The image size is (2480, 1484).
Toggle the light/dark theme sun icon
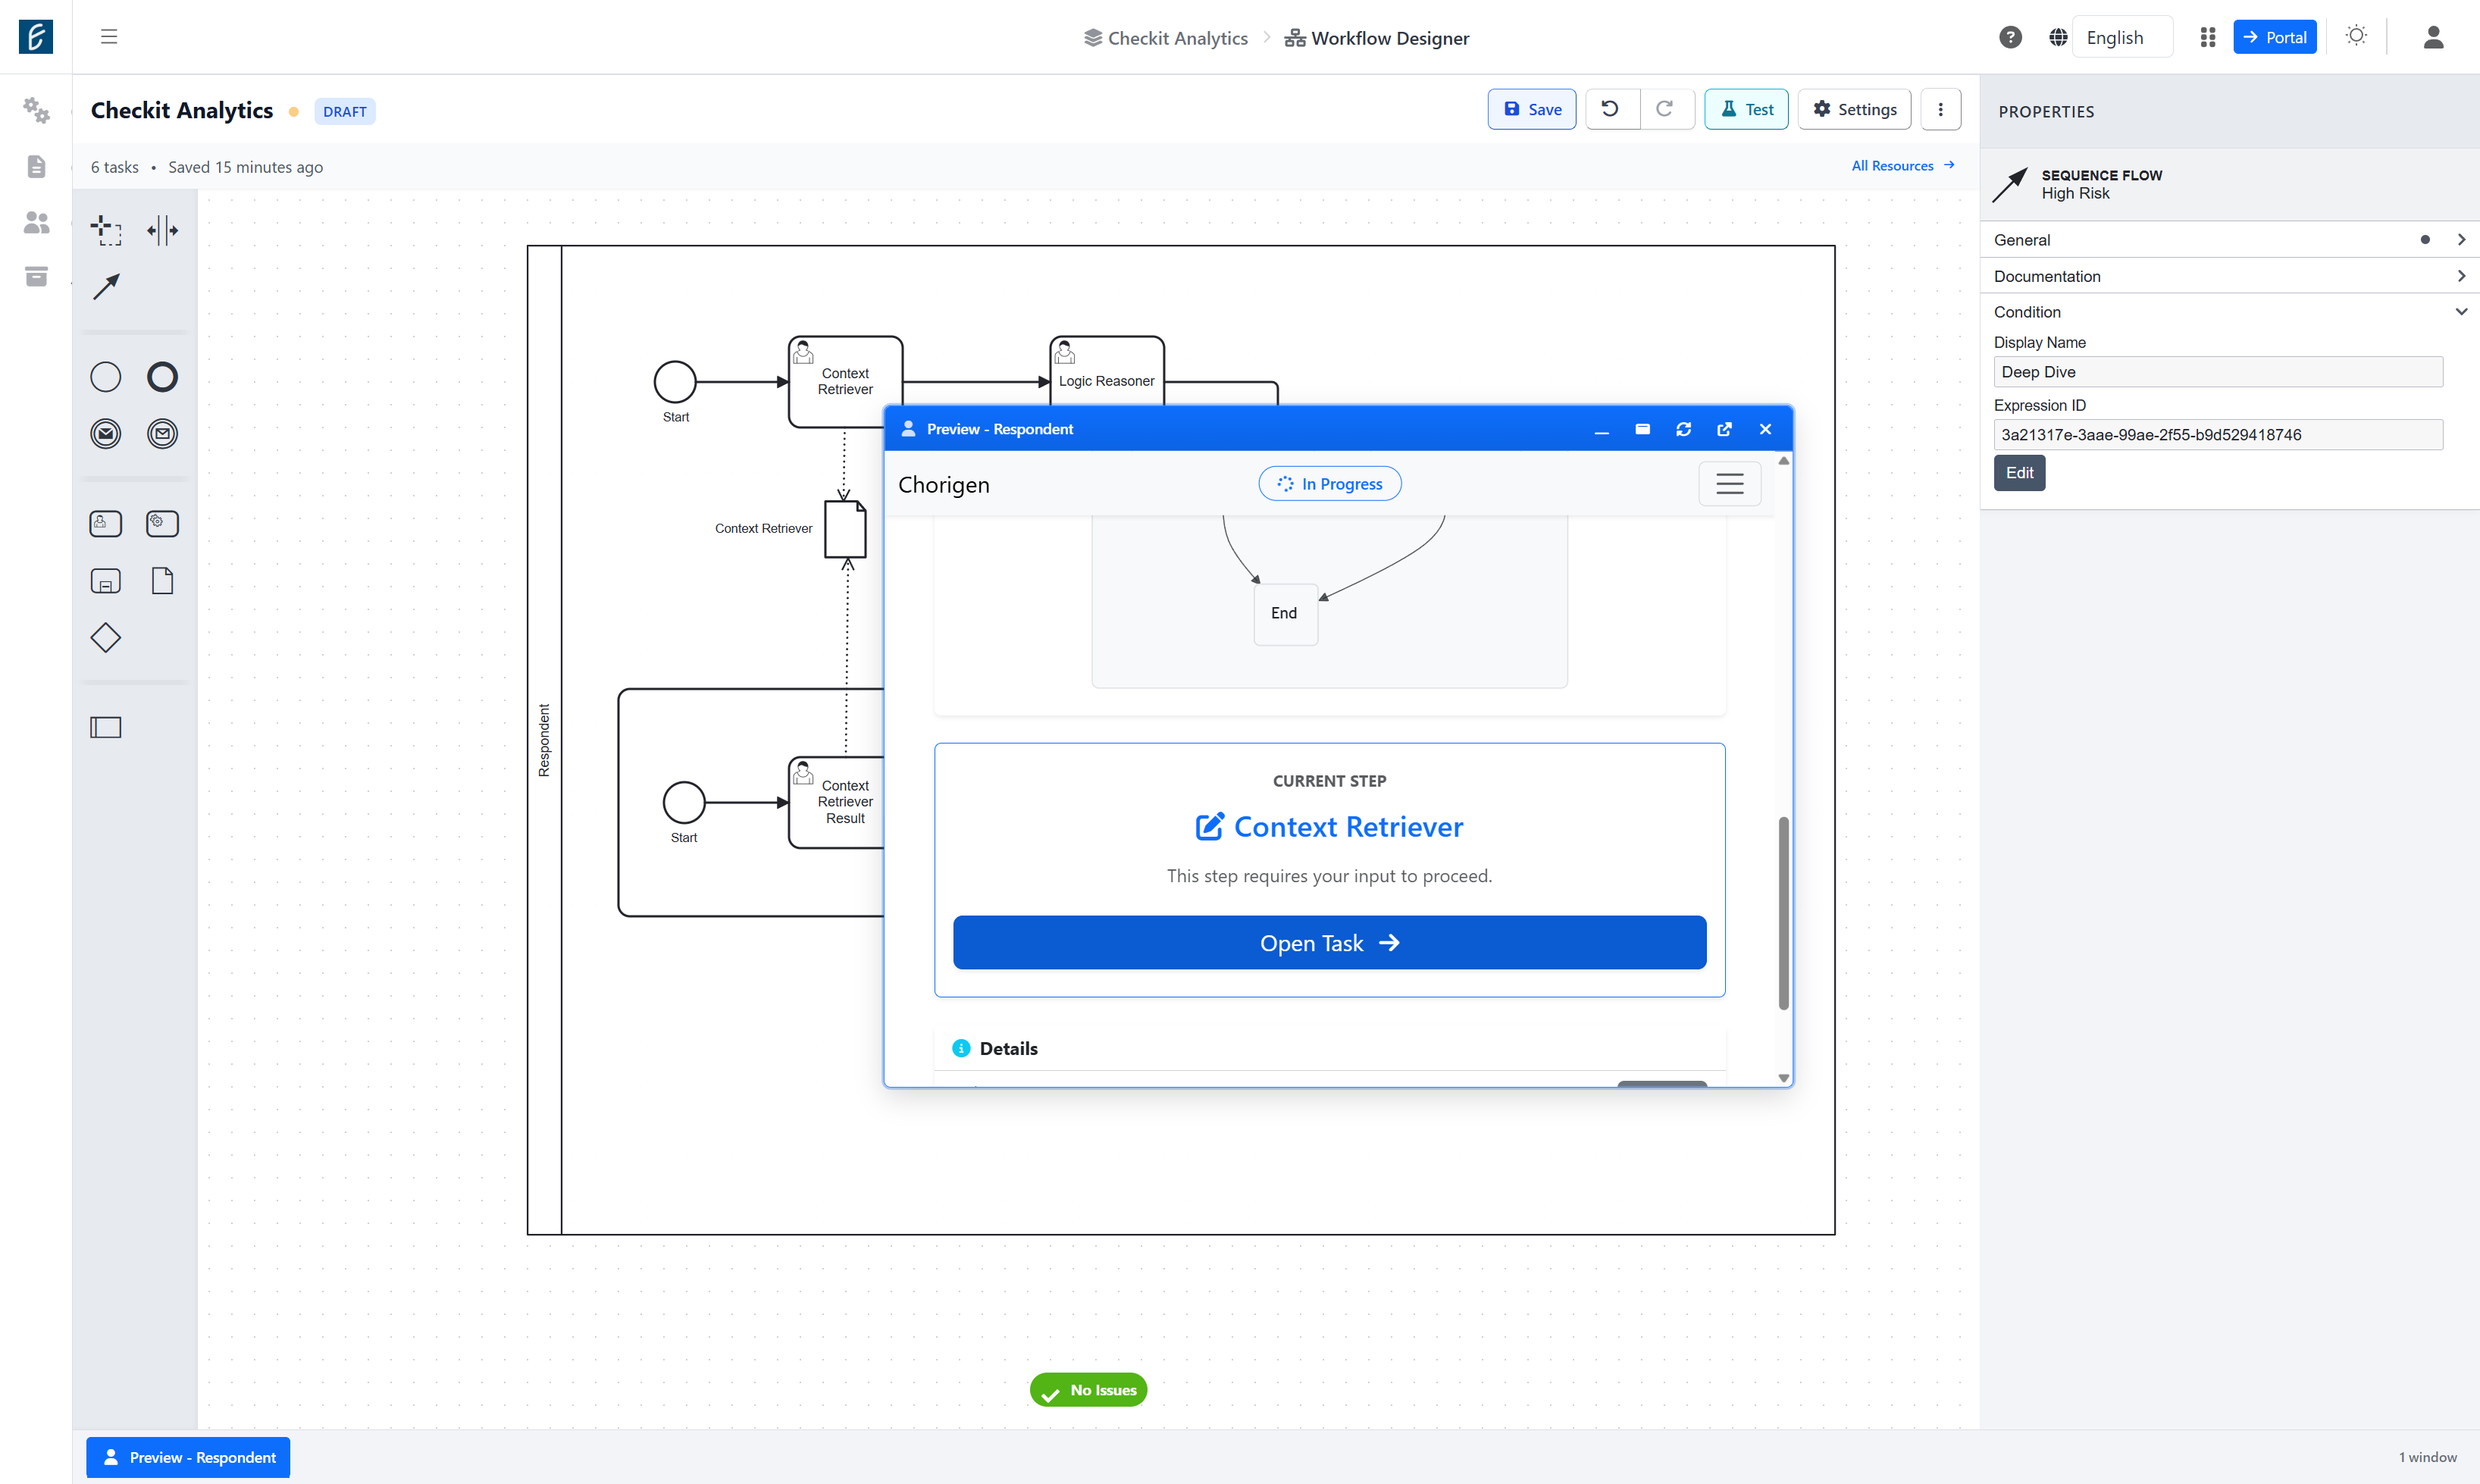2356,36
